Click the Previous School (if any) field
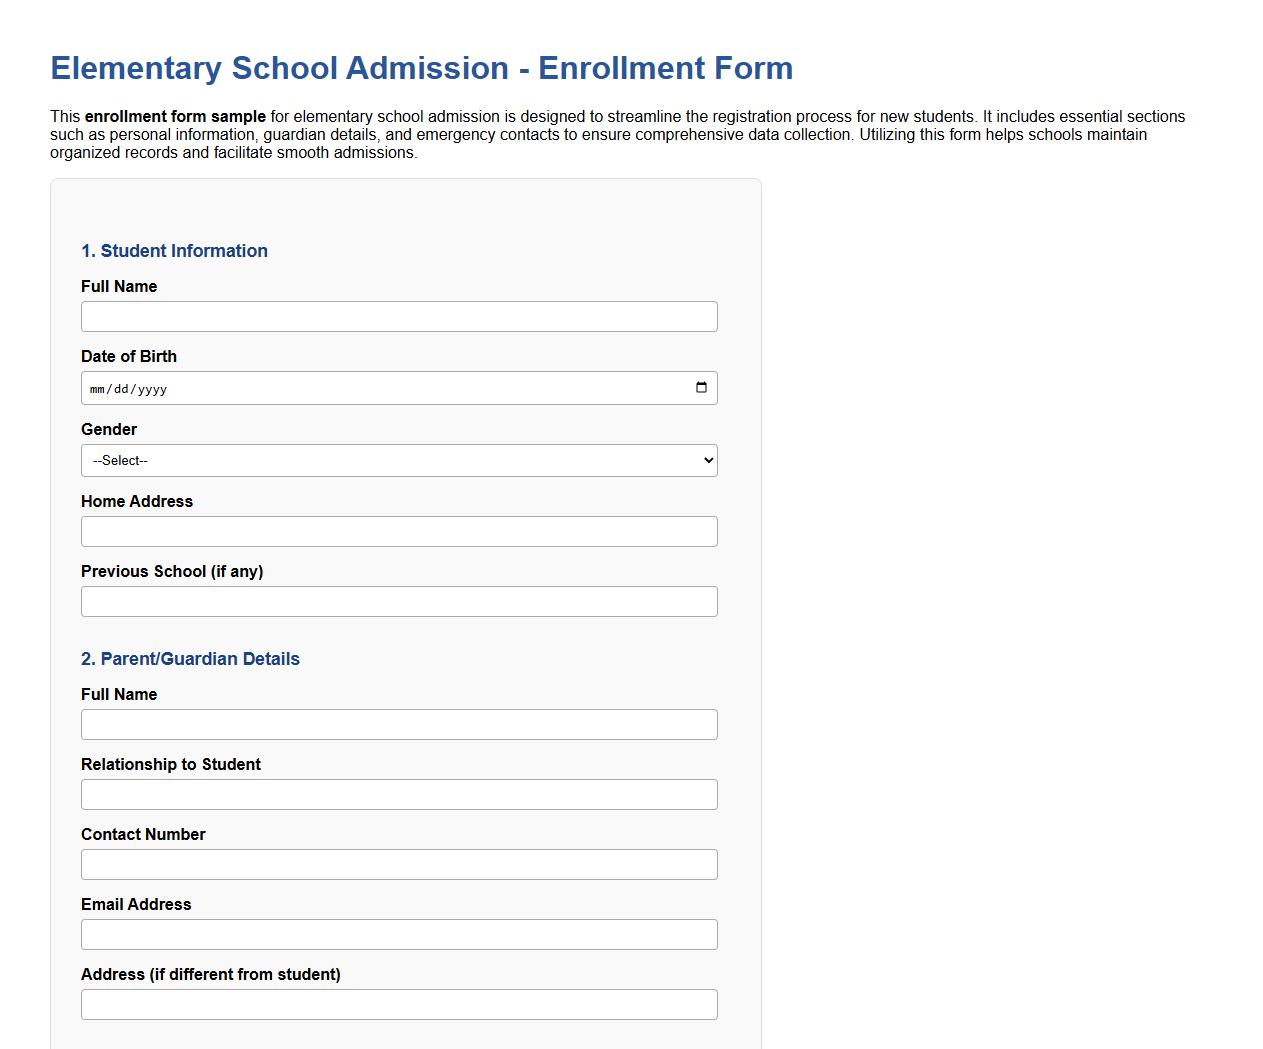1263x1049 pixels. tap(399, 601)
